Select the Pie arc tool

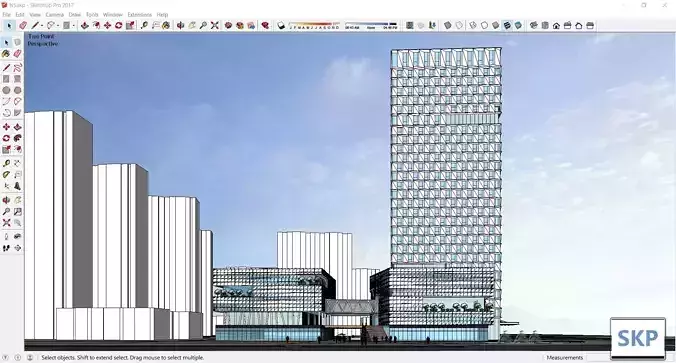pos(17,113)
